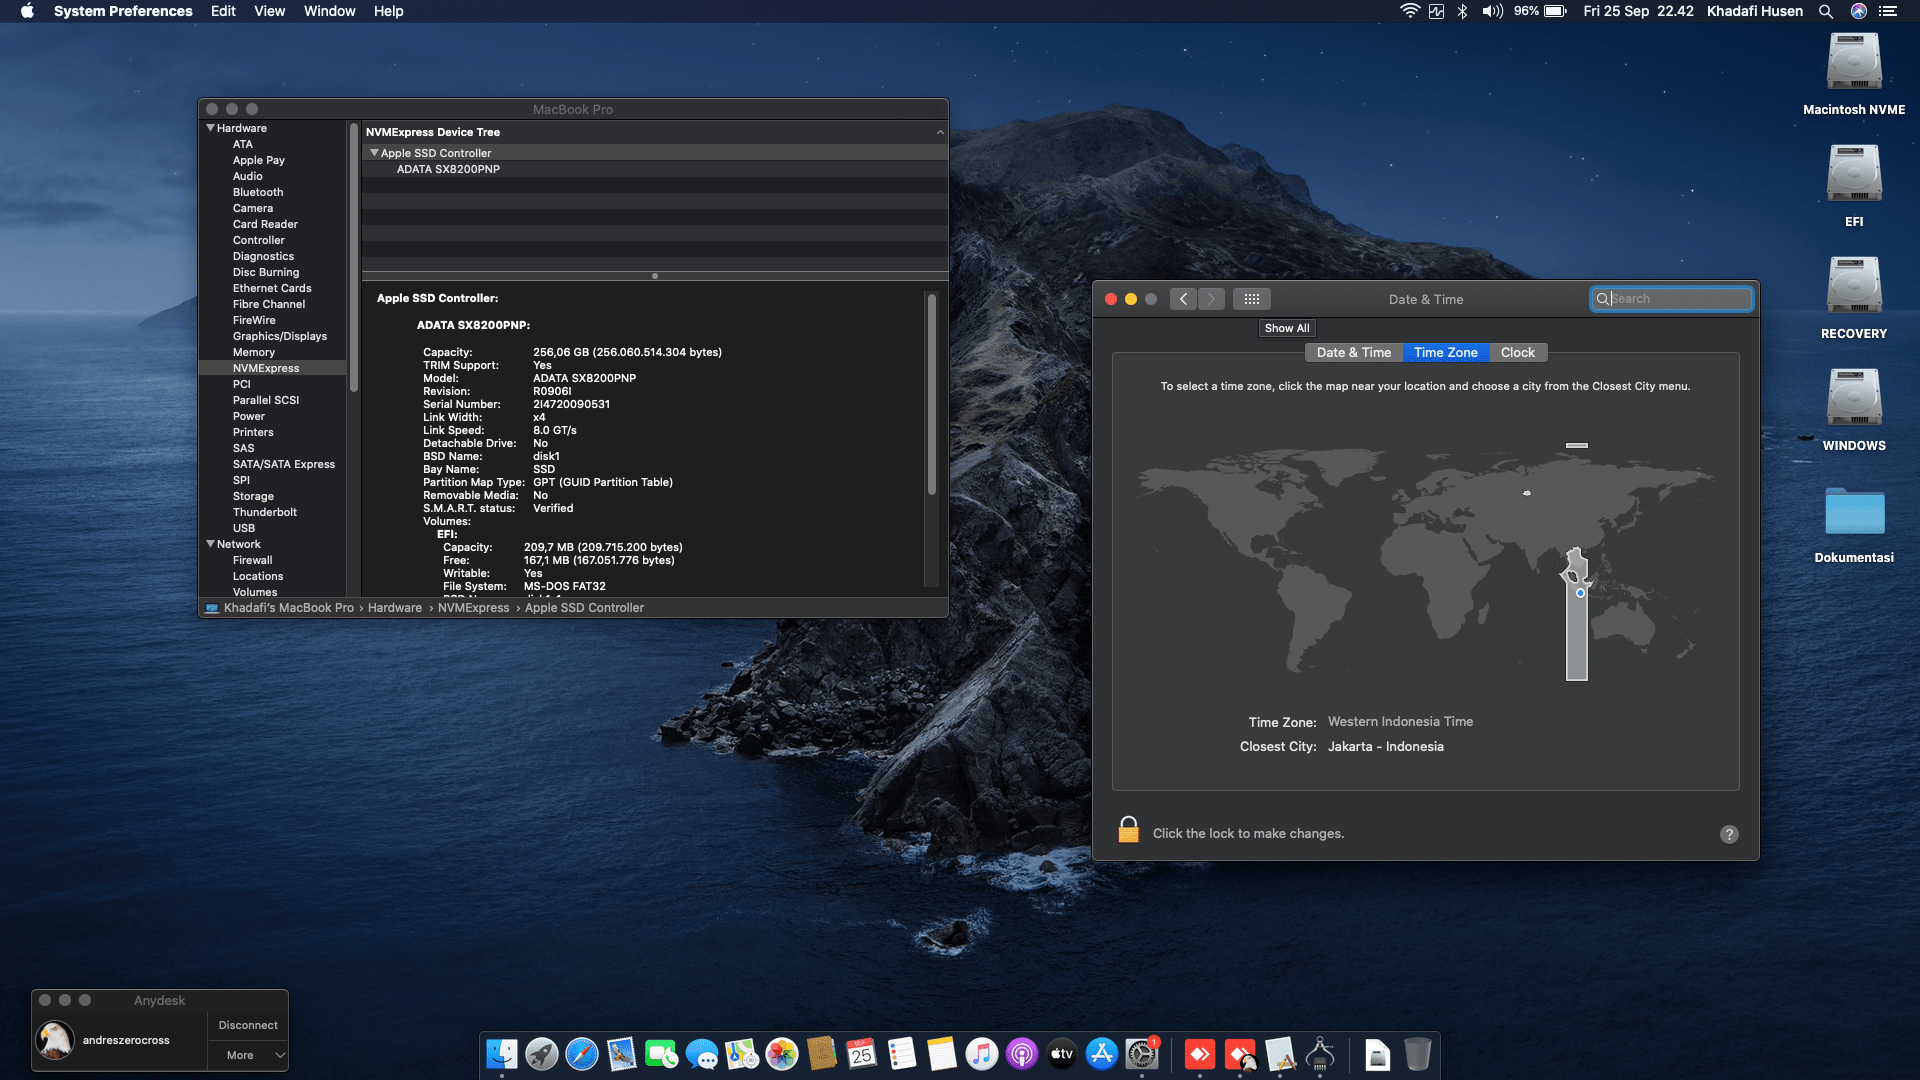Select USB in the hardware sidebar

[244, 528]
